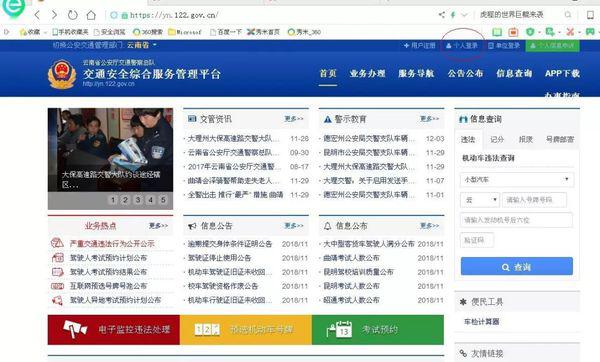Open 严重交通违法行为公开公示 link
Screen dimensions: 600x362
pos(112,243)
